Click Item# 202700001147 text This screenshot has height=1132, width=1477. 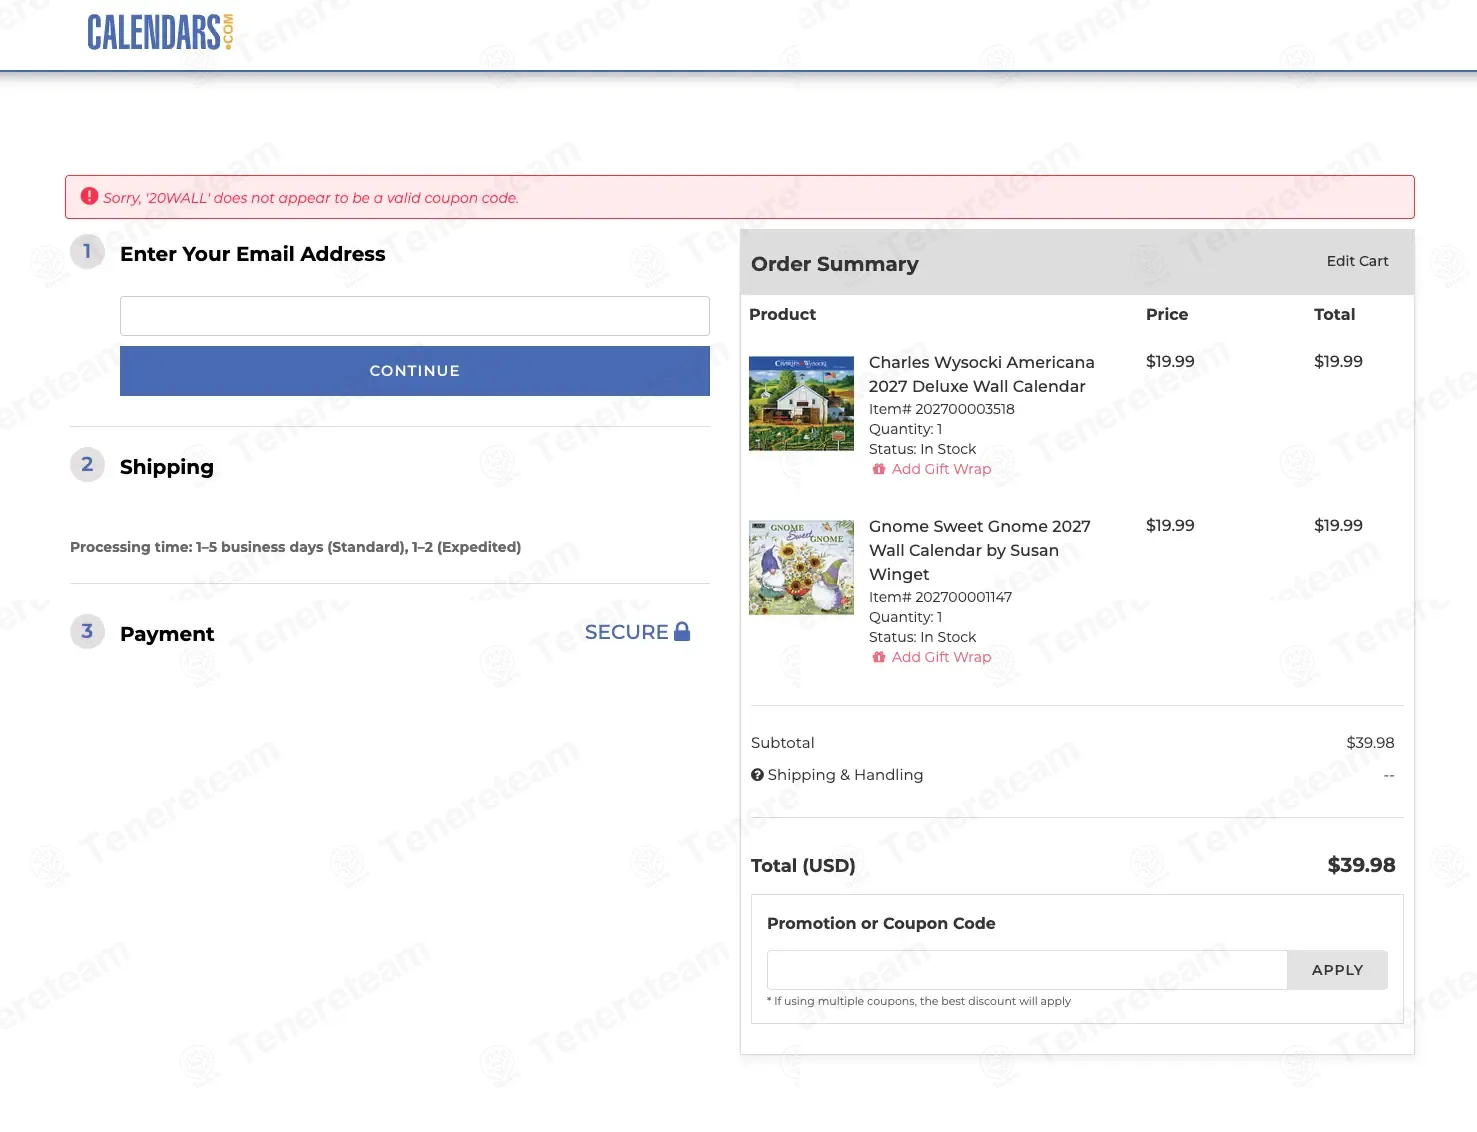pos(940,597)
